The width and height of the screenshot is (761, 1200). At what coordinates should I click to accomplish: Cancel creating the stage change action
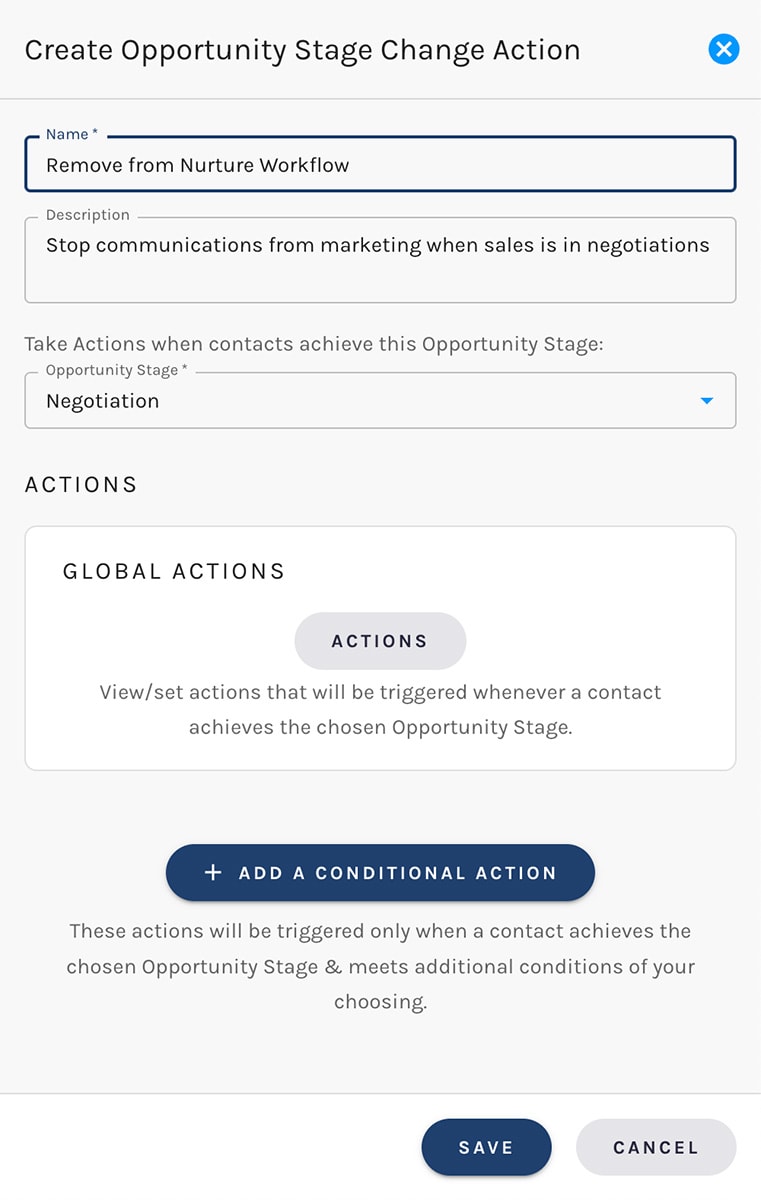[656, 1147]
